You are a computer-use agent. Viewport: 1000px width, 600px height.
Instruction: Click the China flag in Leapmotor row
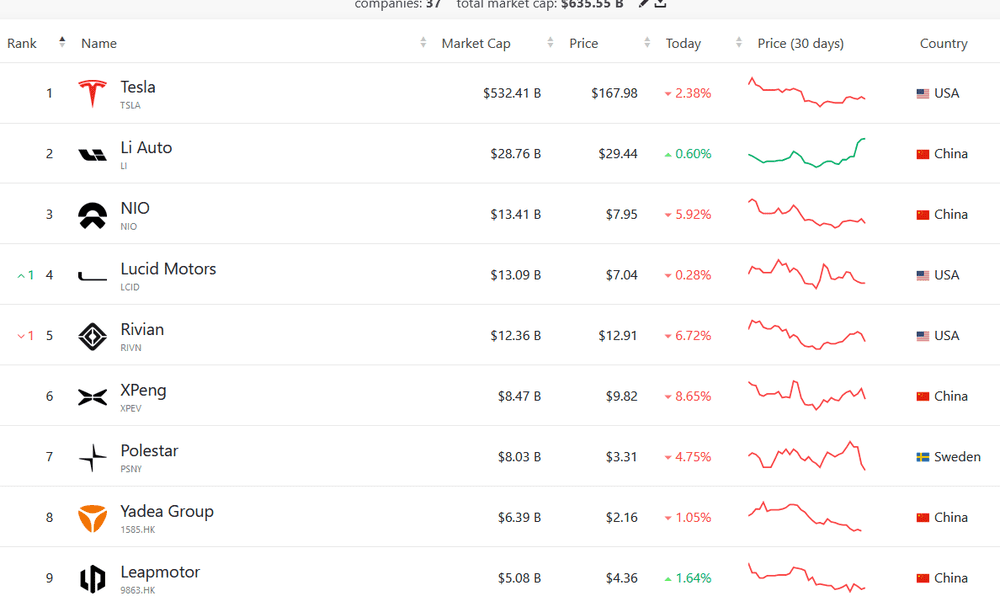(923, 578)
